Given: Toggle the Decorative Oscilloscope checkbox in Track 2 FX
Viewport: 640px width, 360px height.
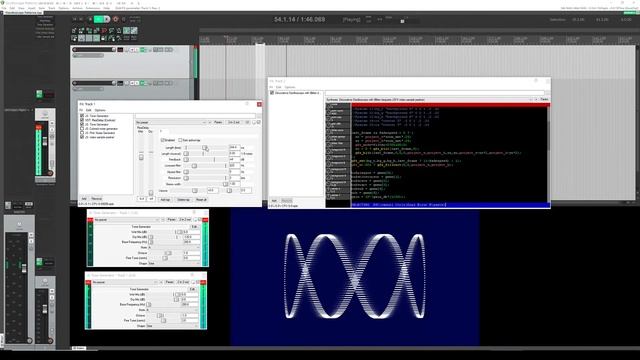Looking at the screenshot, I should point(272,93).
